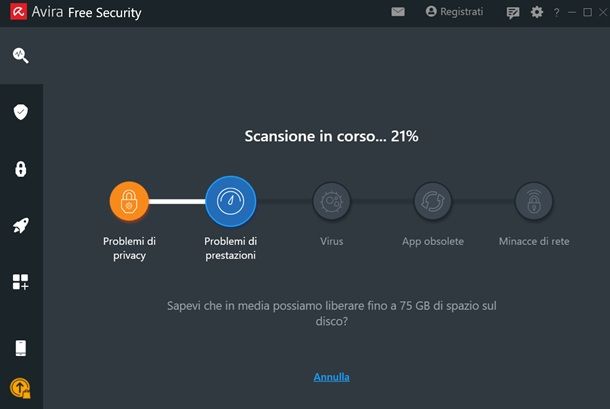Image resolution: width=610 pixels, height=409 pixels.
Task: Select the Problemi di prestazioni step
Action: 230,202
